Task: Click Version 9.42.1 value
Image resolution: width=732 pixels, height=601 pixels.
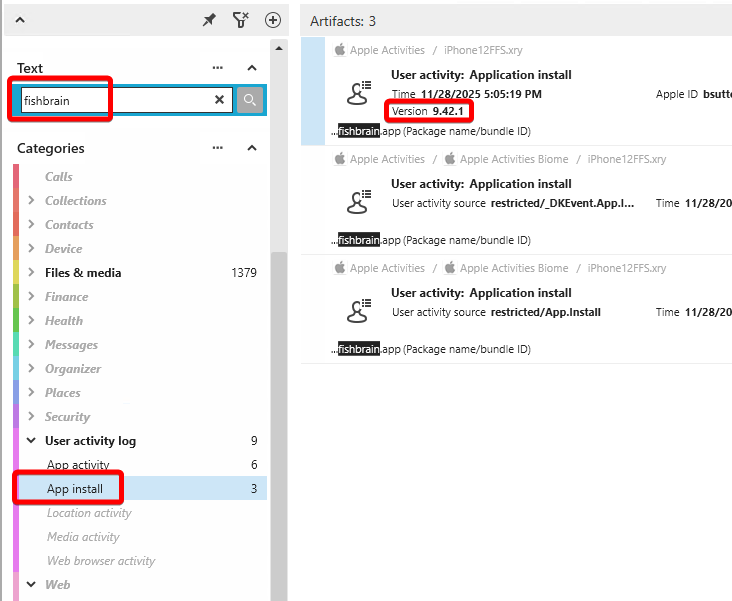Action: [x=448, y=111]
